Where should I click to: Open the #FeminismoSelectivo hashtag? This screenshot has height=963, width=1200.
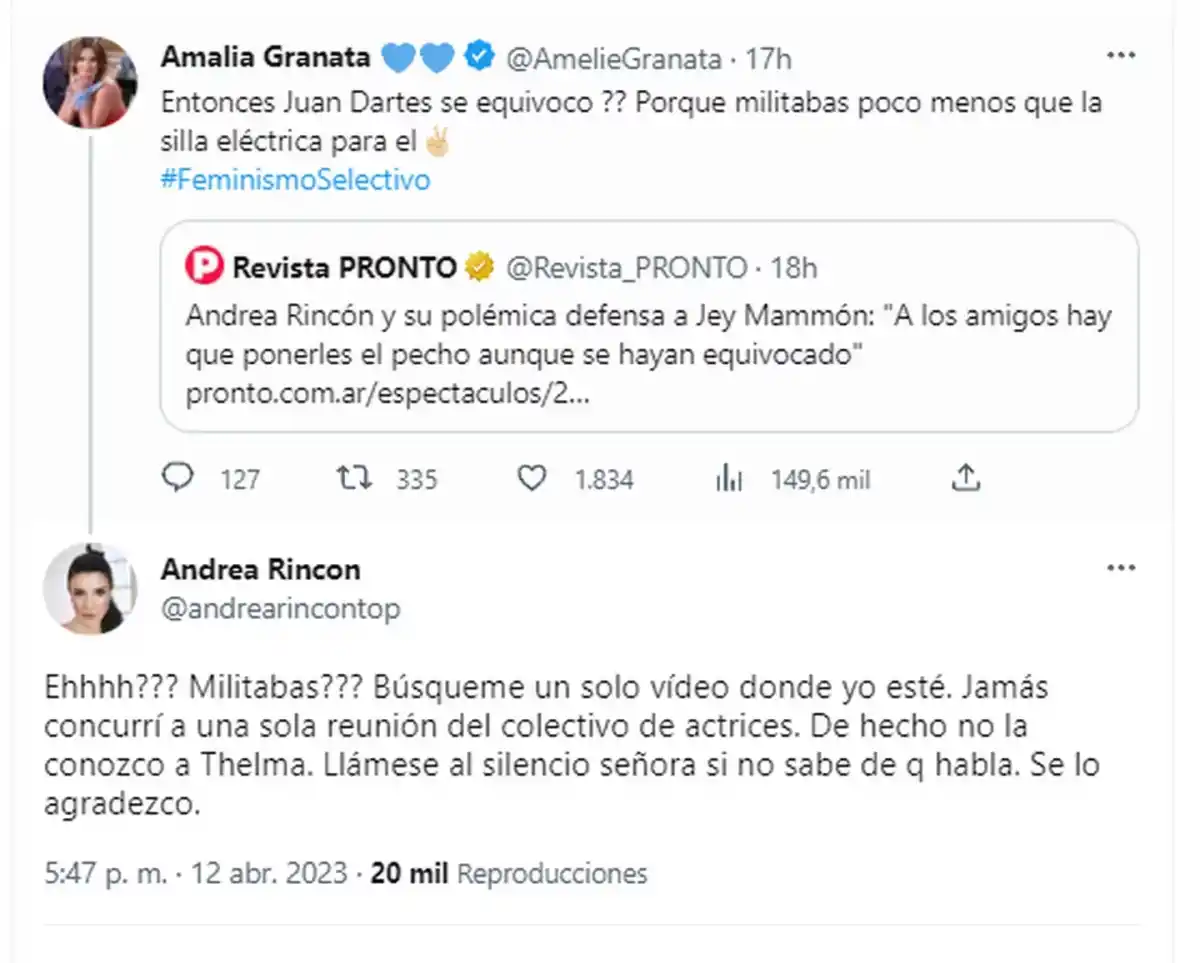(x=296, y=179)
